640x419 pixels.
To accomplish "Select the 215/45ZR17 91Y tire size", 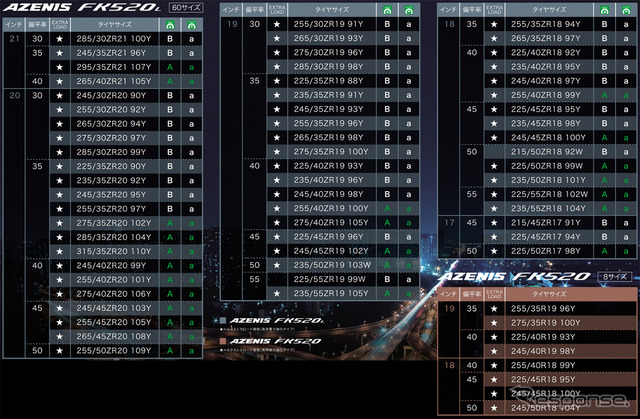I will [545, 223].
